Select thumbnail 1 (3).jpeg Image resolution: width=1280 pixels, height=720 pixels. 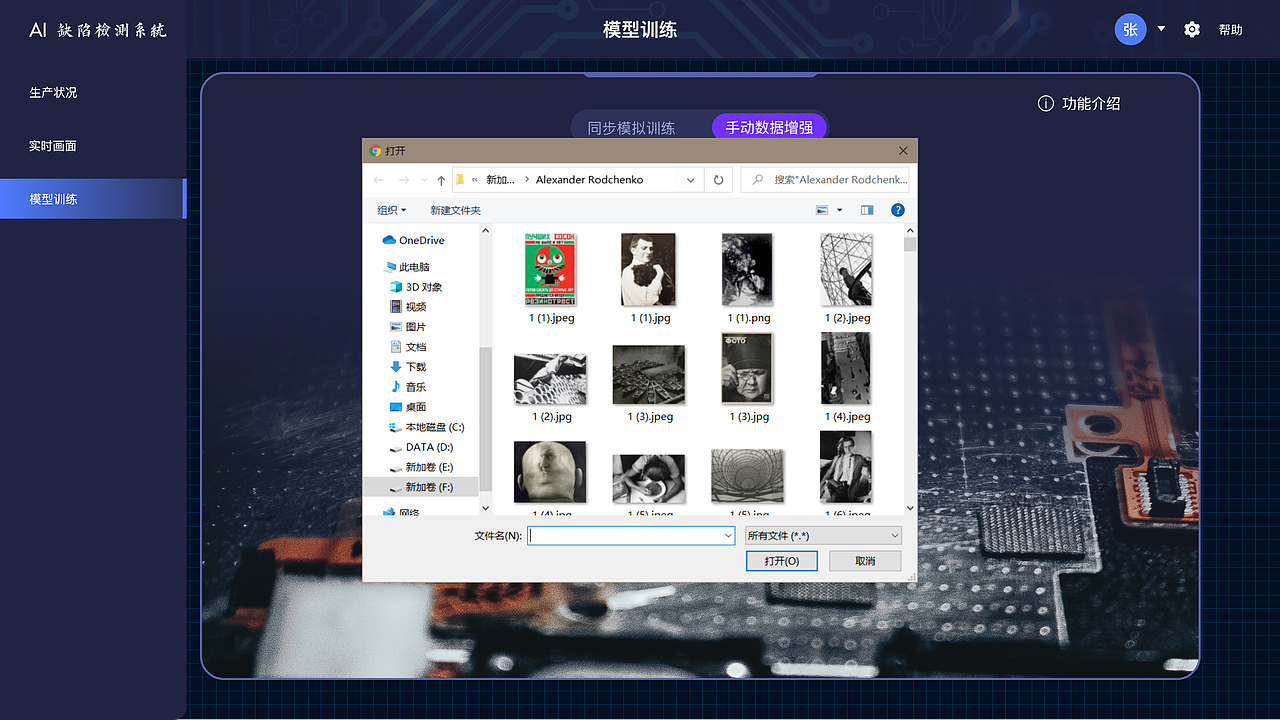point(649,375)
